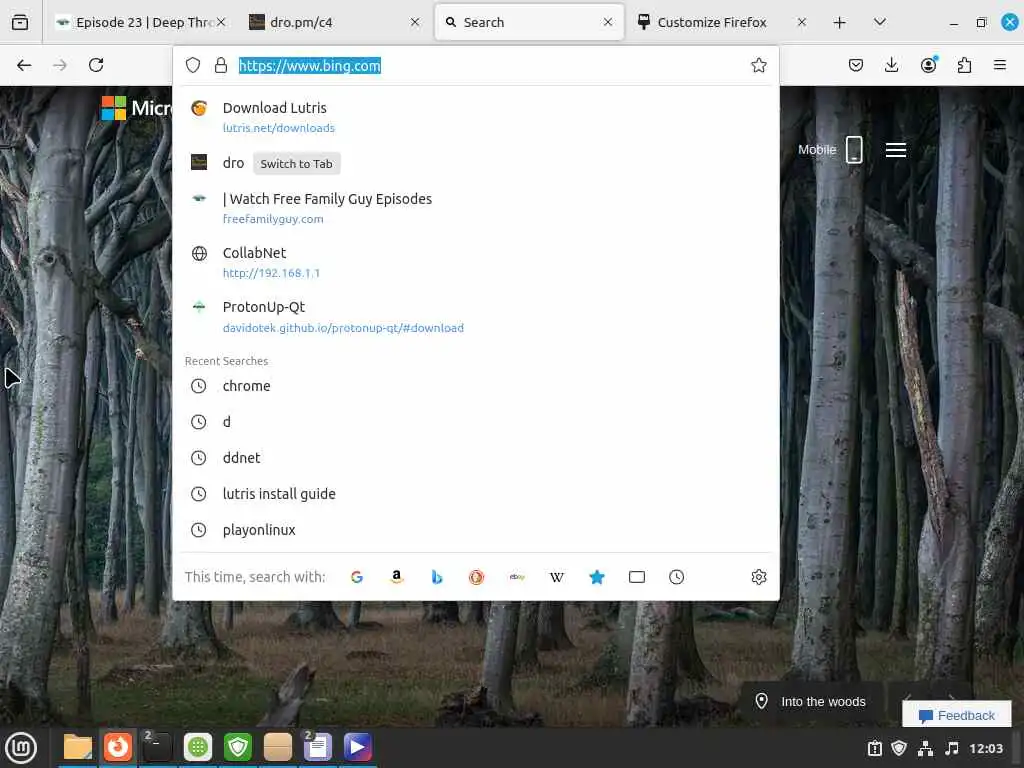
Task: Search this time with Amazon
Action: (x=396, y=577)
